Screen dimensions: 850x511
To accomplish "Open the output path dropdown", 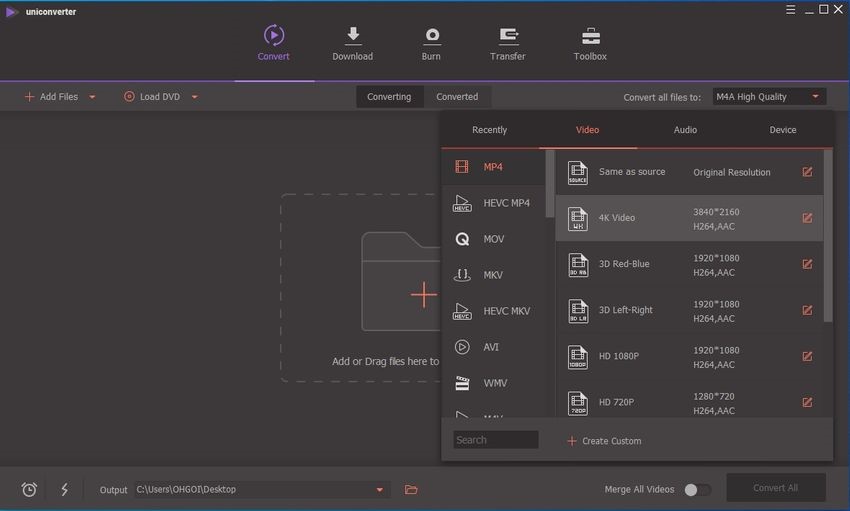I will point(379,489).
